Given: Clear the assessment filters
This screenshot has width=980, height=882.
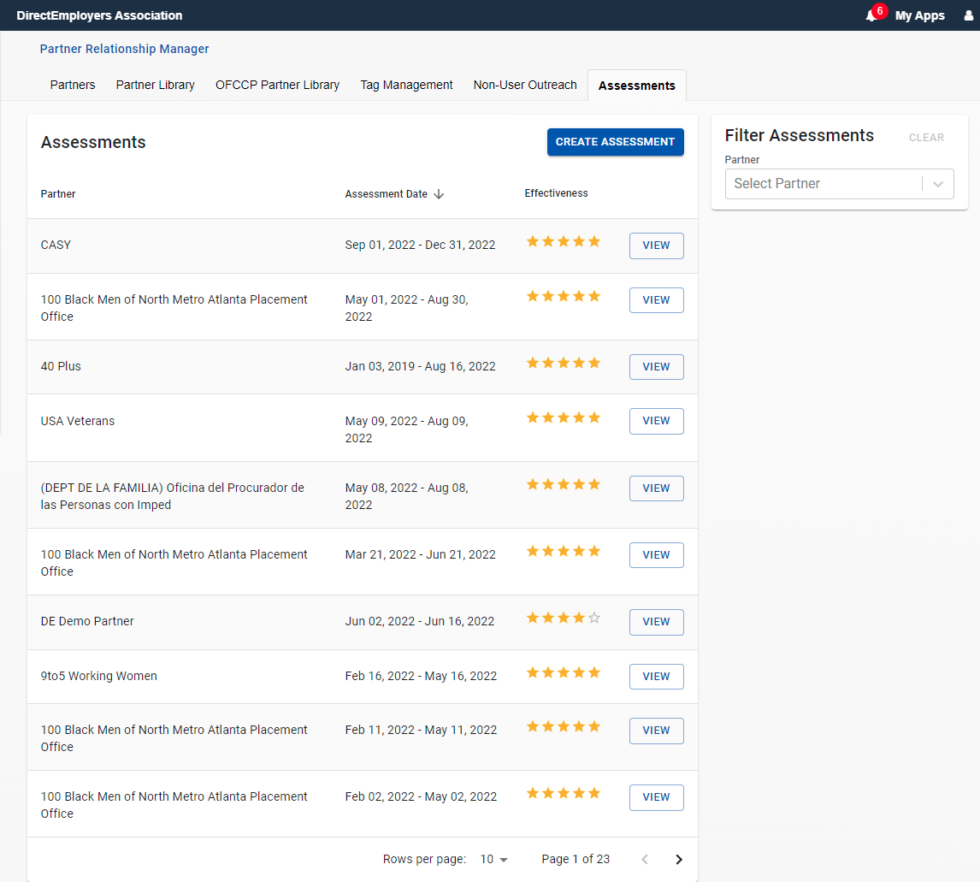Looking at the screenshot, I should tap(926, 138).
